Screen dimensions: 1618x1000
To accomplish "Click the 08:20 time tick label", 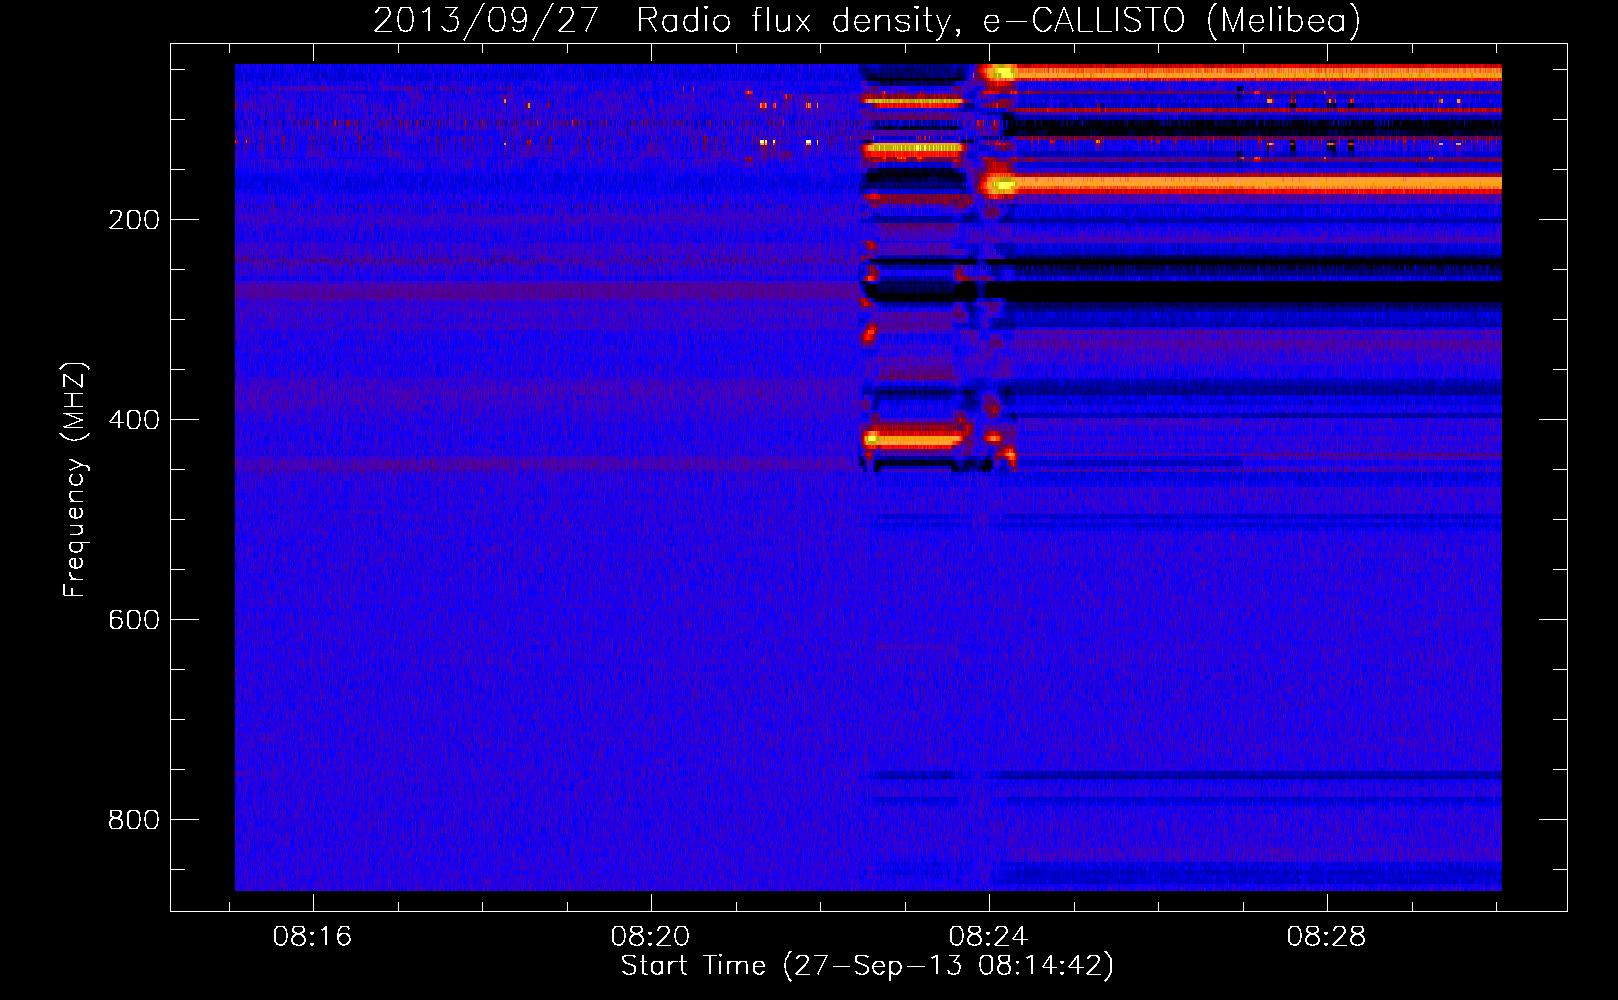I will 651,937.
